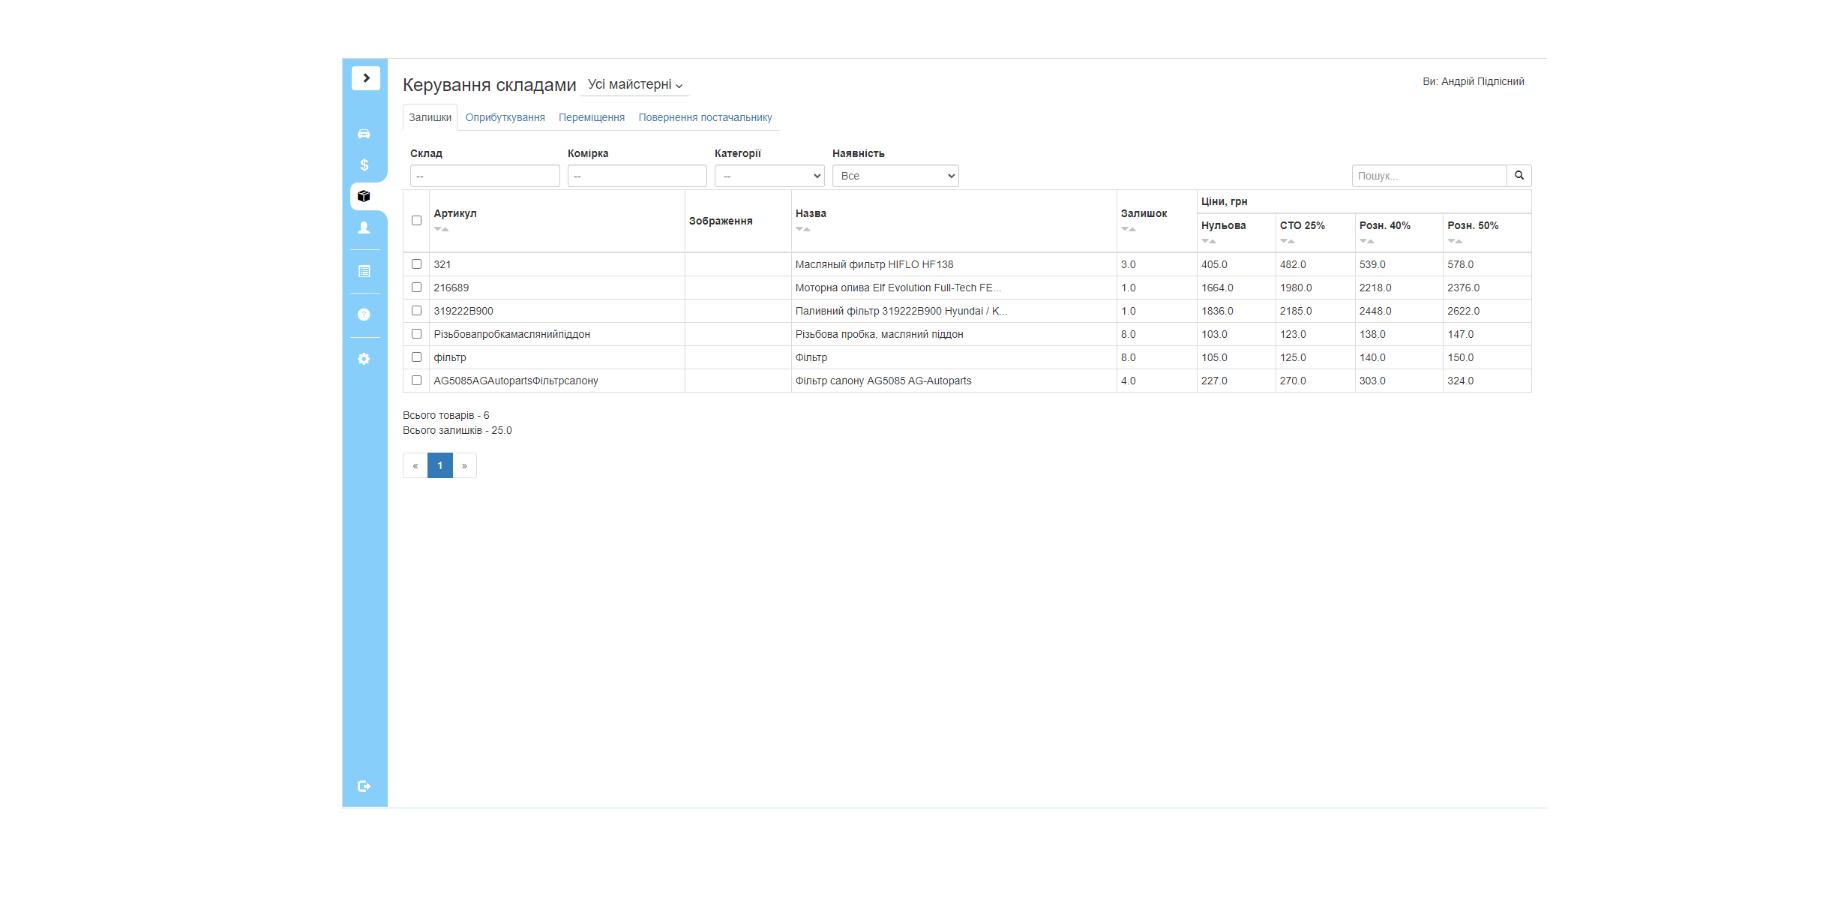Toggle the select-all checkbox in table header
Image resolution: width=1827 pixels, height=908 pixels.
click(x=417, y=221)
